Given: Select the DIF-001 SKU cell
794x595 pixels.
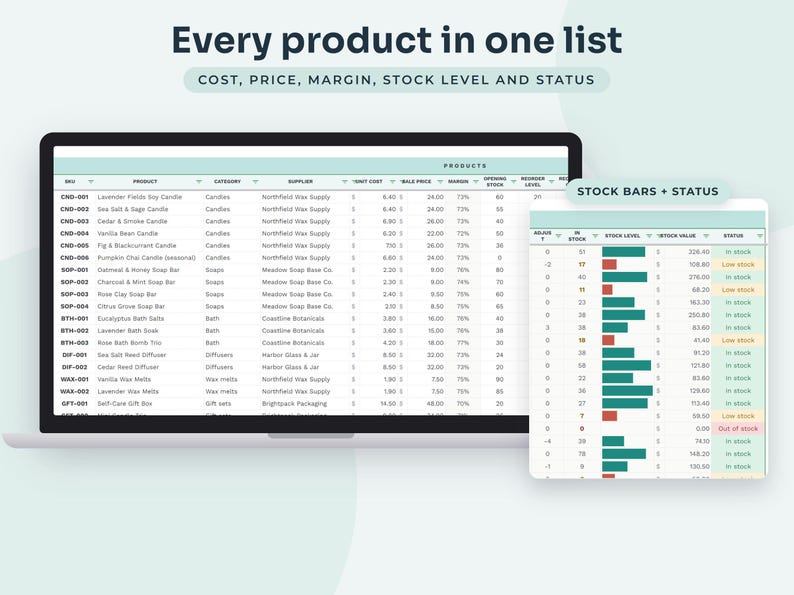Looking at the screenshot, I should coord(74,355).
